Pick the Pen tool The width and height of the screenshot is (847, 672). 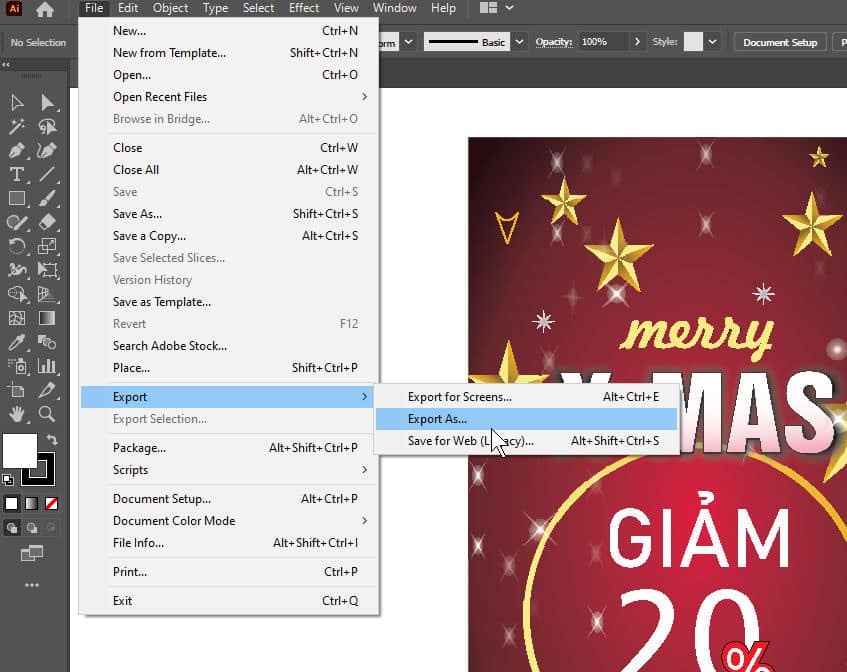(17, 150)
